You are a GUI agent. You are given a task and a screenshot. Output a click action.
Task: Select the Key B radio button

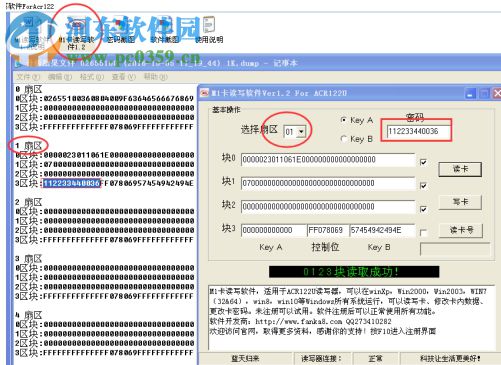pos(344,139)
